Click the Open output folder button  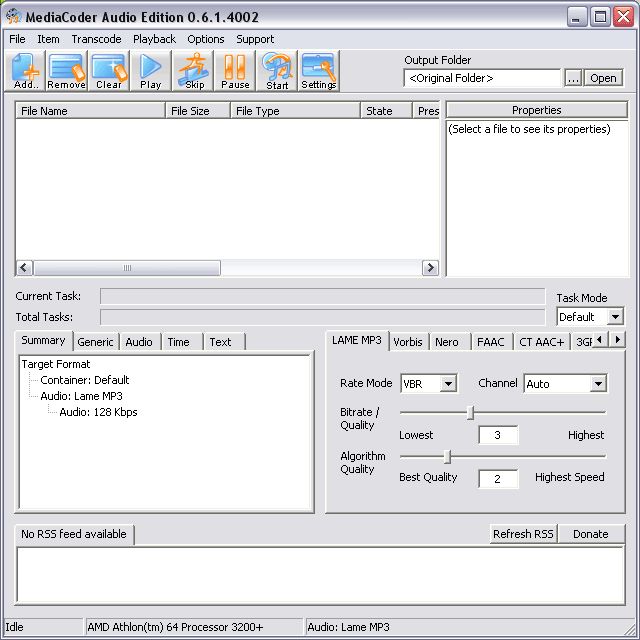click(603, 78)
